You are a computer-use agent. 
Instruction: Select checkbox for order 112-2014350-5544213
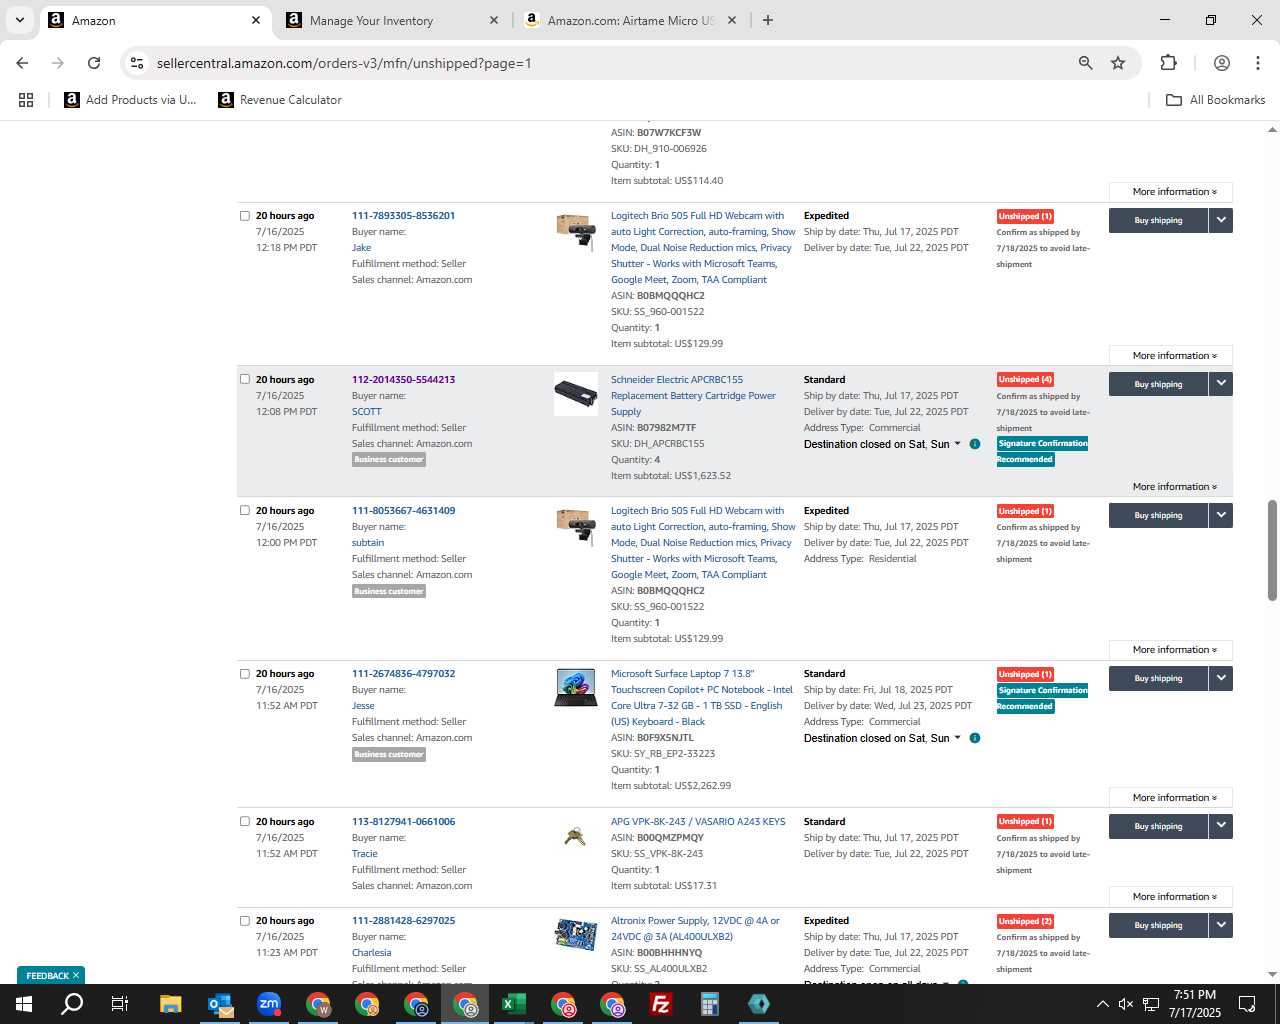[245, 380]
